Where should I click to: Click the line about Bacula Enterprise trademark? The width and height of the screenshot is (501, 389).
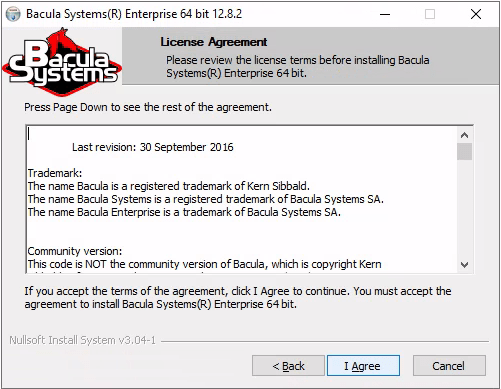coord(184,212)
